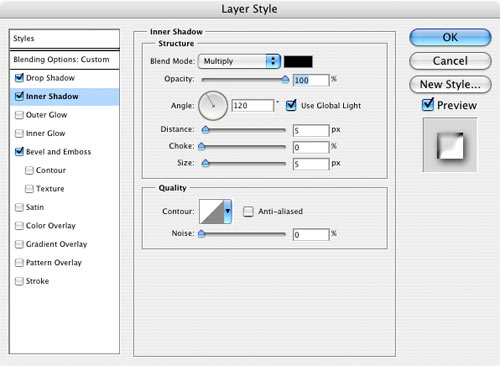
Task: Click the Opacity value field
Action: click(x=311, y=80)
